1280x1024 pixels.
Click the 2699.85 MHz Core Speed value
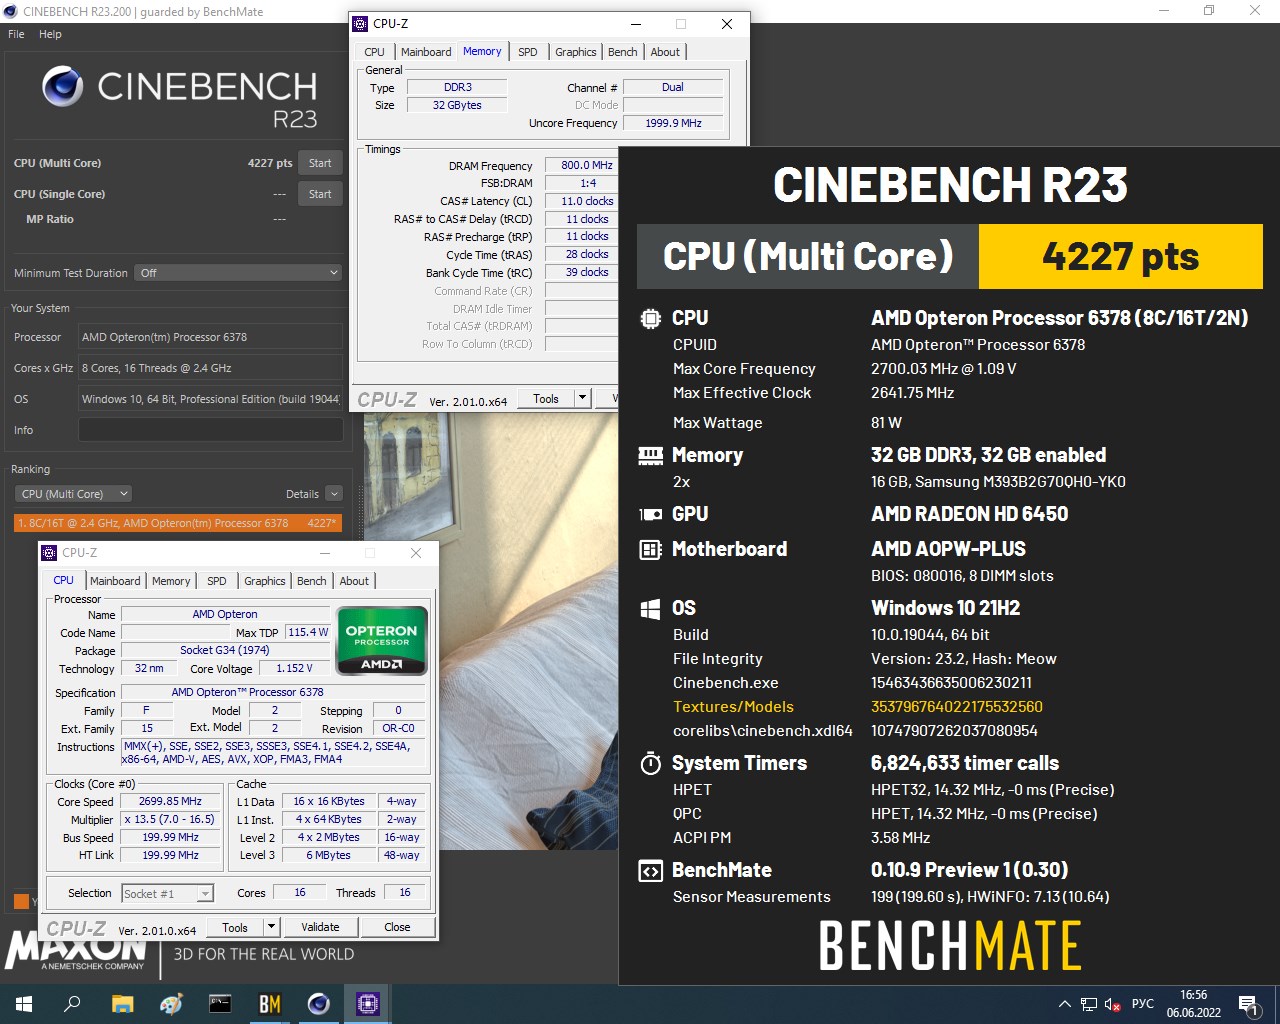tap(170, 802)
